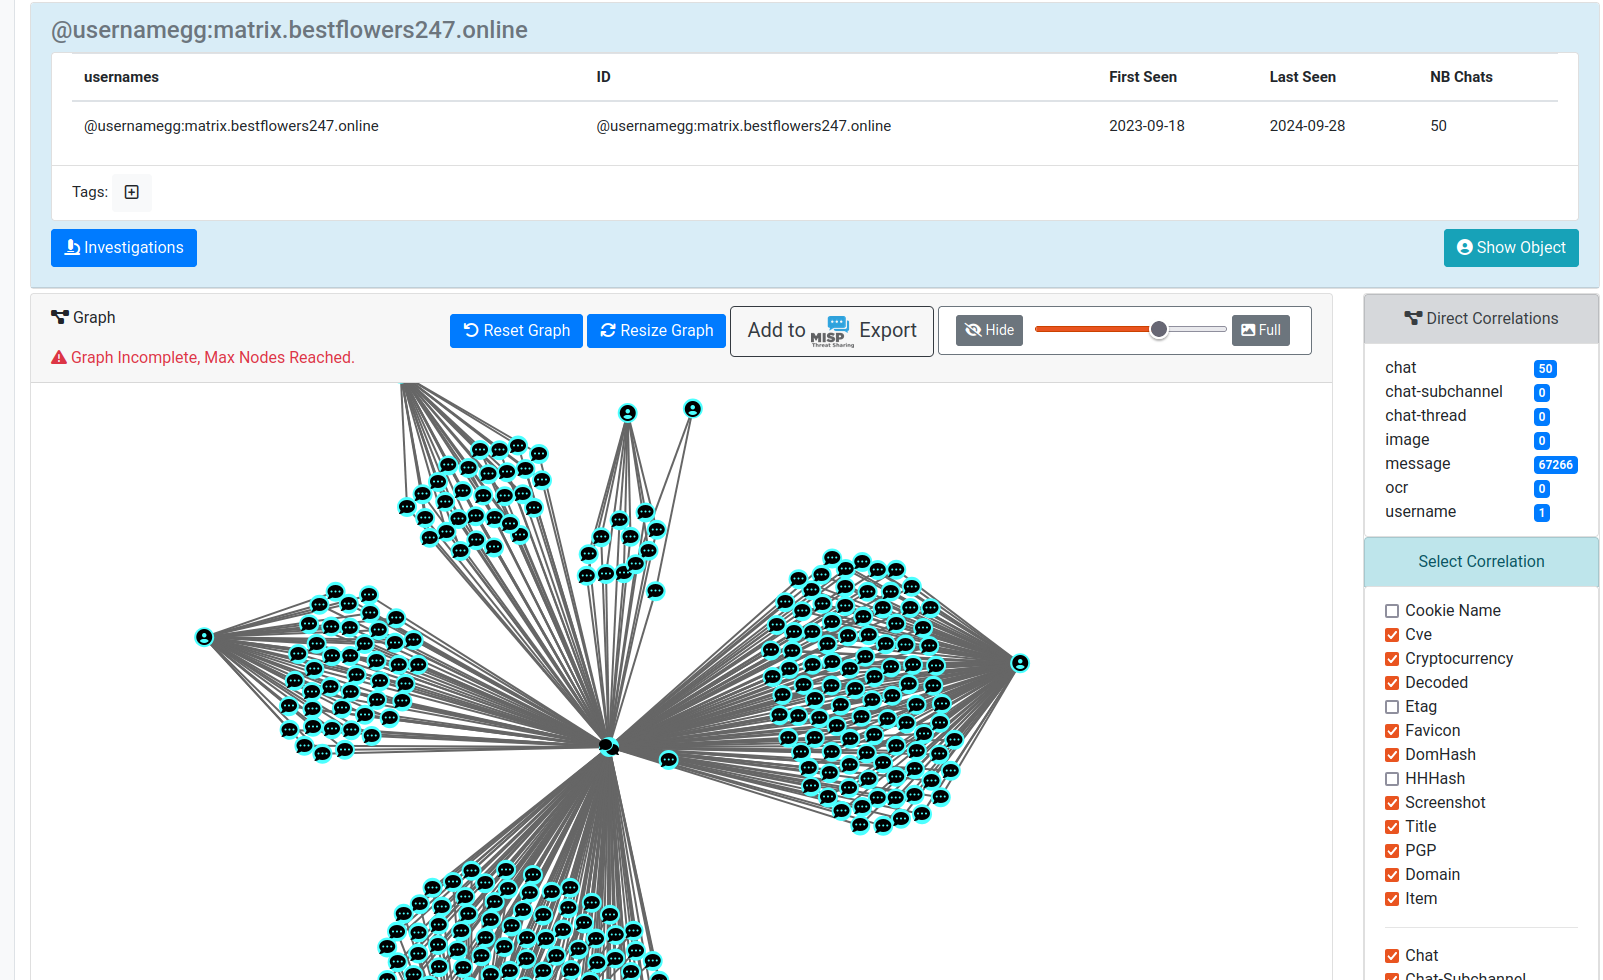Toggle the Favicon checkbox

pos(1392,731)
